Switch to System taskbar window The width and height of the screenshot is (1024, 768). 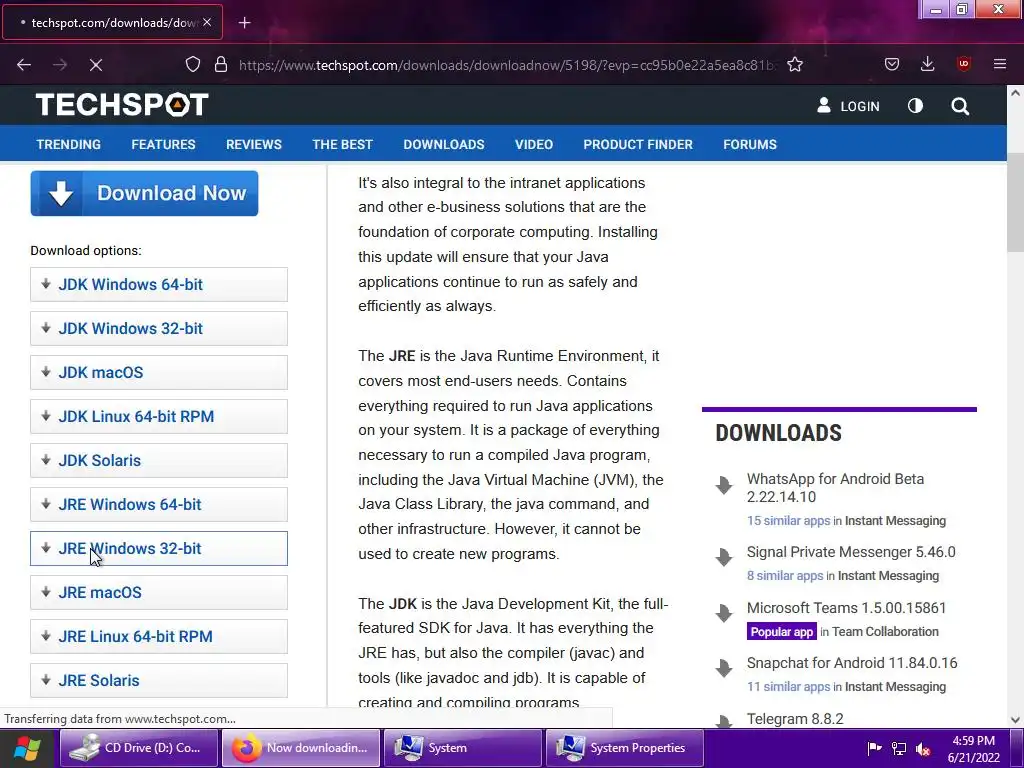463,748
